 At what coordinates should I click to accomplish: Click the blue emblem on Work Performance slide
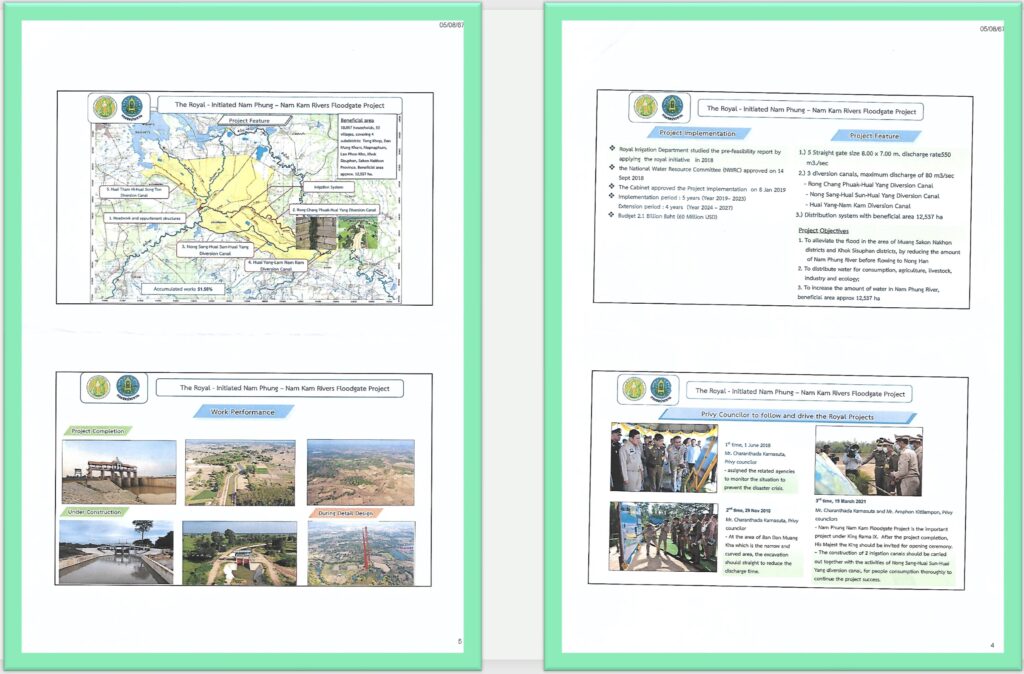(x=128, y=387)
